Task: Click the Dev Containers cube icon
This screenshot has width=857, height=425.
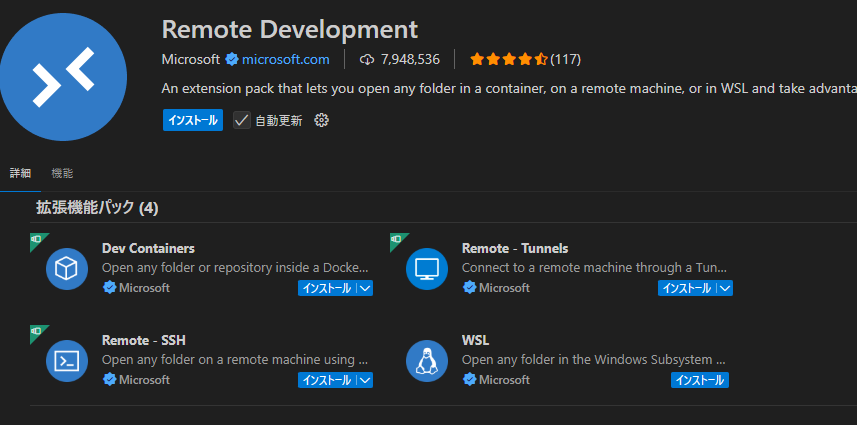Action: (67, 269)
